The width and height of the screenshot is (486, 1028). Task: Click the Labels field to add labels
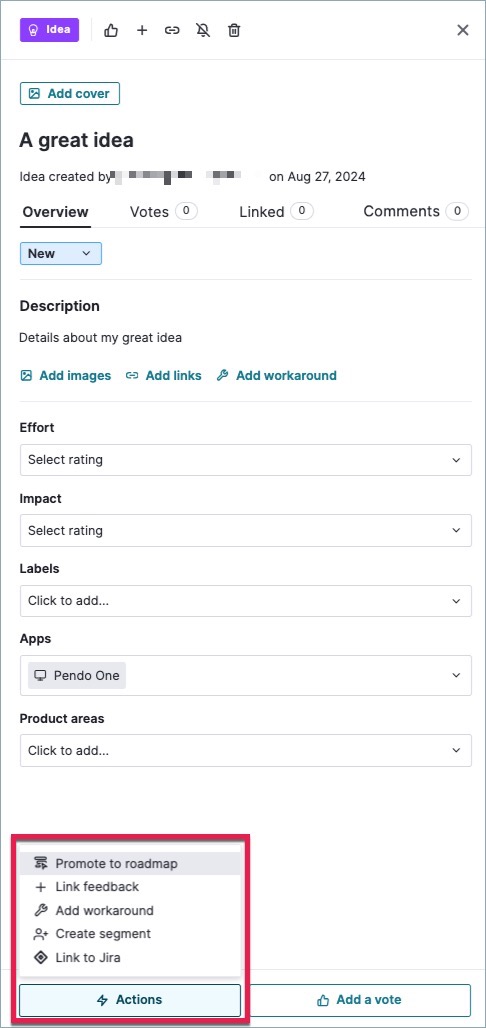(246, 601)
